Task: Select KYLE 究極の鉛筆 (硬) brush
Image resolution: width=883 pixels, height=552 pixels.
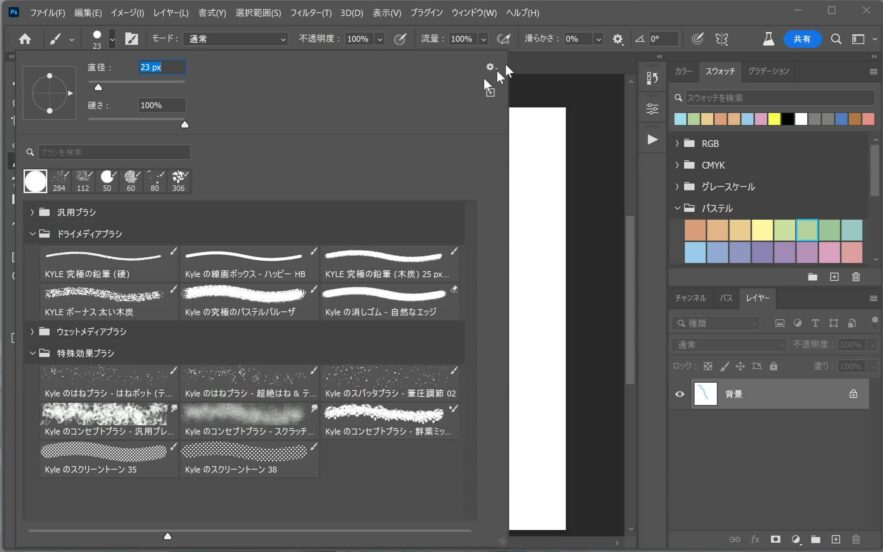Action: 109,264
